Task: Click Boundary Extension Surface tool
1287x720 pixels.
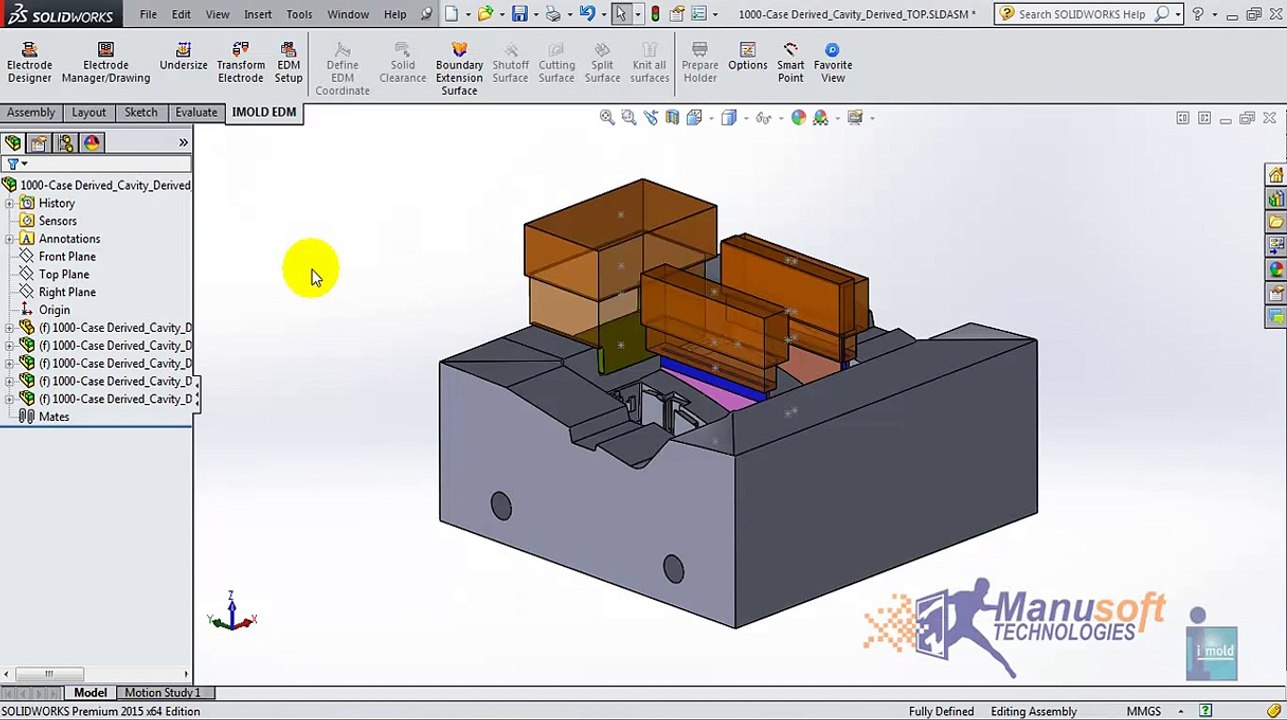Action: point(459,69)
